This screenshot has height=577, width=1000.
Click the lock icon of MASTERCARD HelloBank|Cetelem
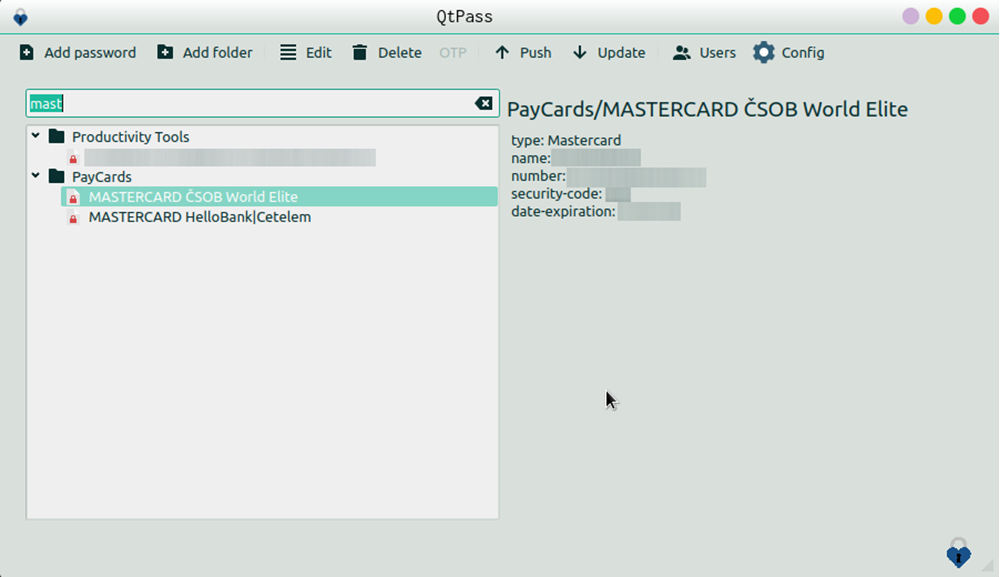pos(73,217)
